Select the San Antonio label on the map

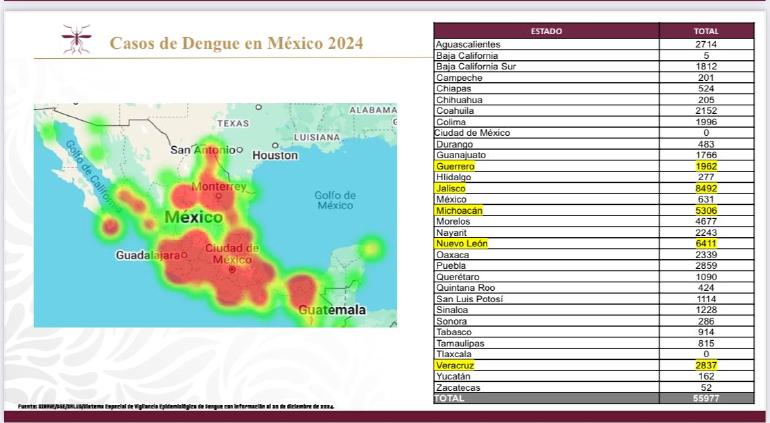tap(207, 150)
